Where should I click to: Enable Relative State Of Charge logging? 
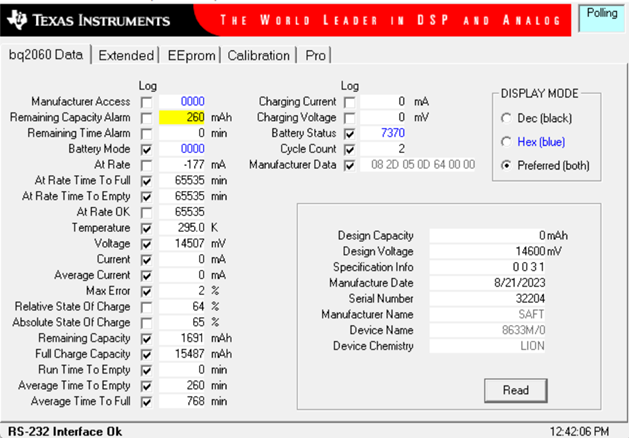tap(146, 307)
